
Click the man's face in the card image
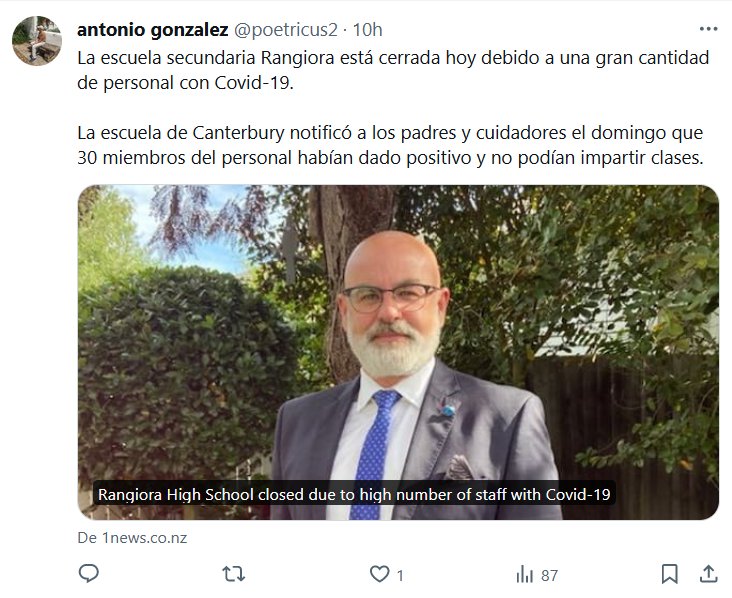[392, 303]
